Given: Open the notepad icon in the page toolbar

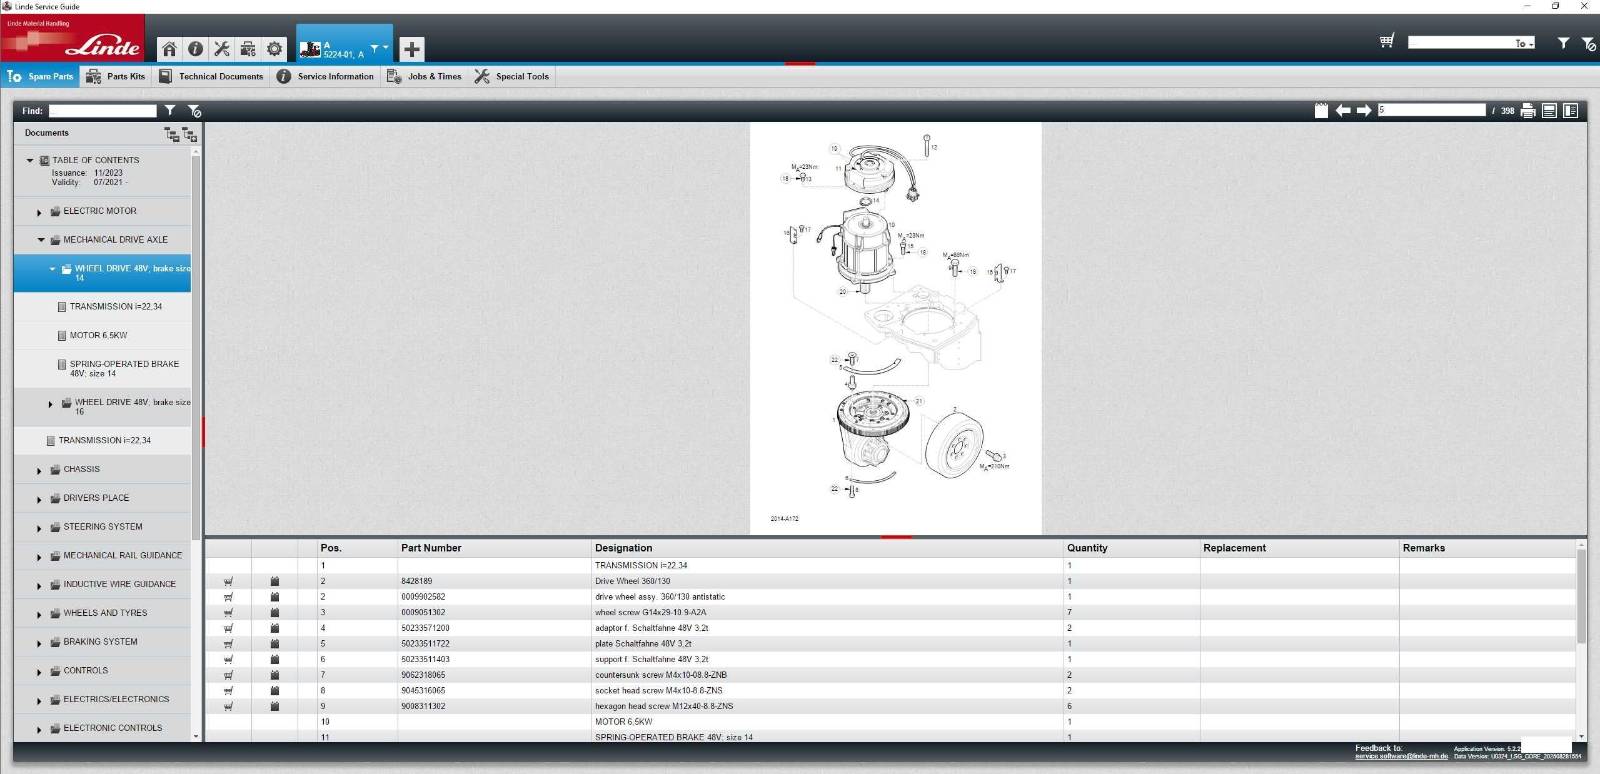Looking at the screenshot, I should click(1321, 110).
